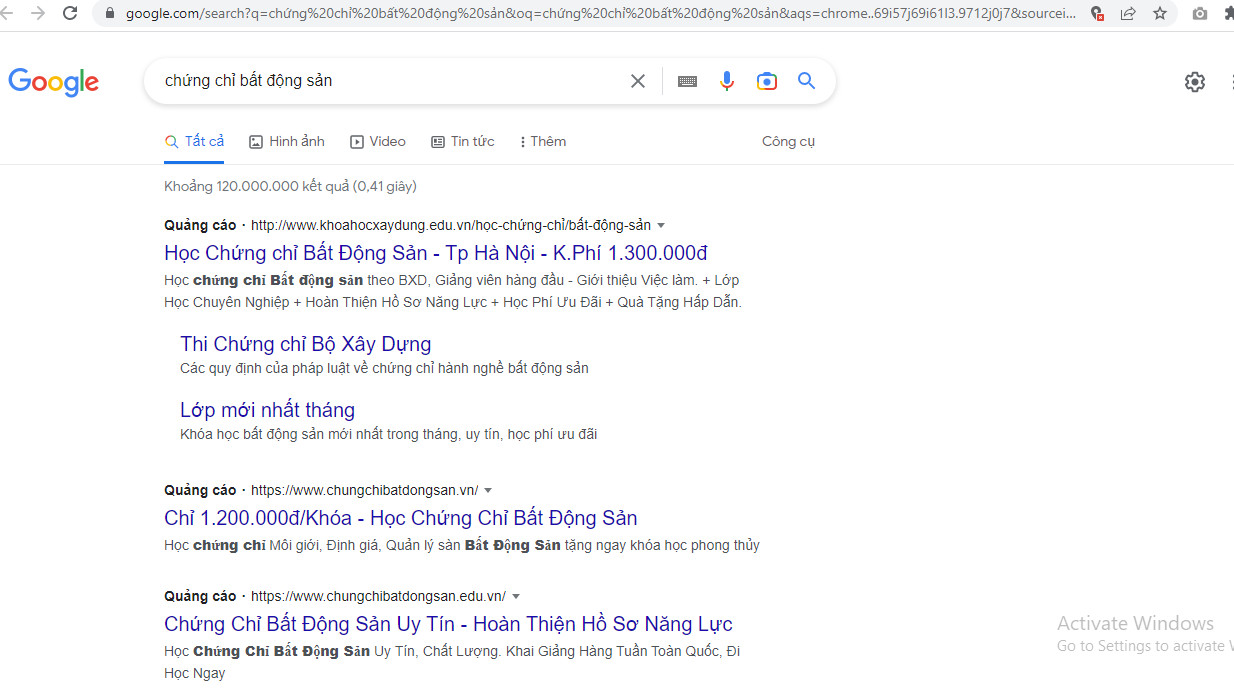The width and height of the screenshot is (1234, 688).
Task: Switch to the Tin tức tab
Action: pyautogui.click(x=463, y=142)
